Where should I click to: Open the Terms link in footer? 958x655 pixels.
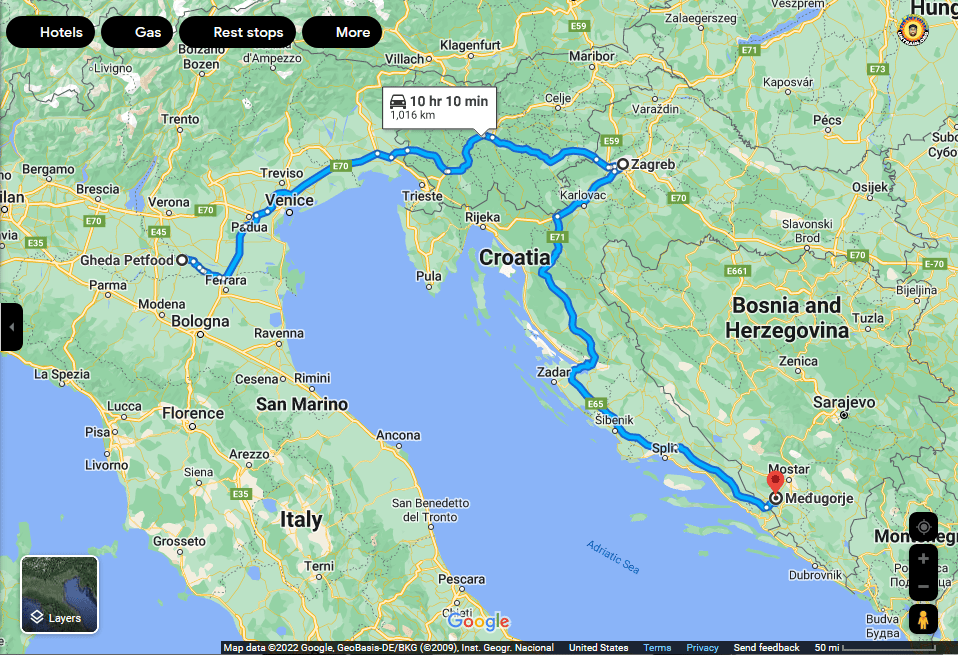[x=657, y=648]
